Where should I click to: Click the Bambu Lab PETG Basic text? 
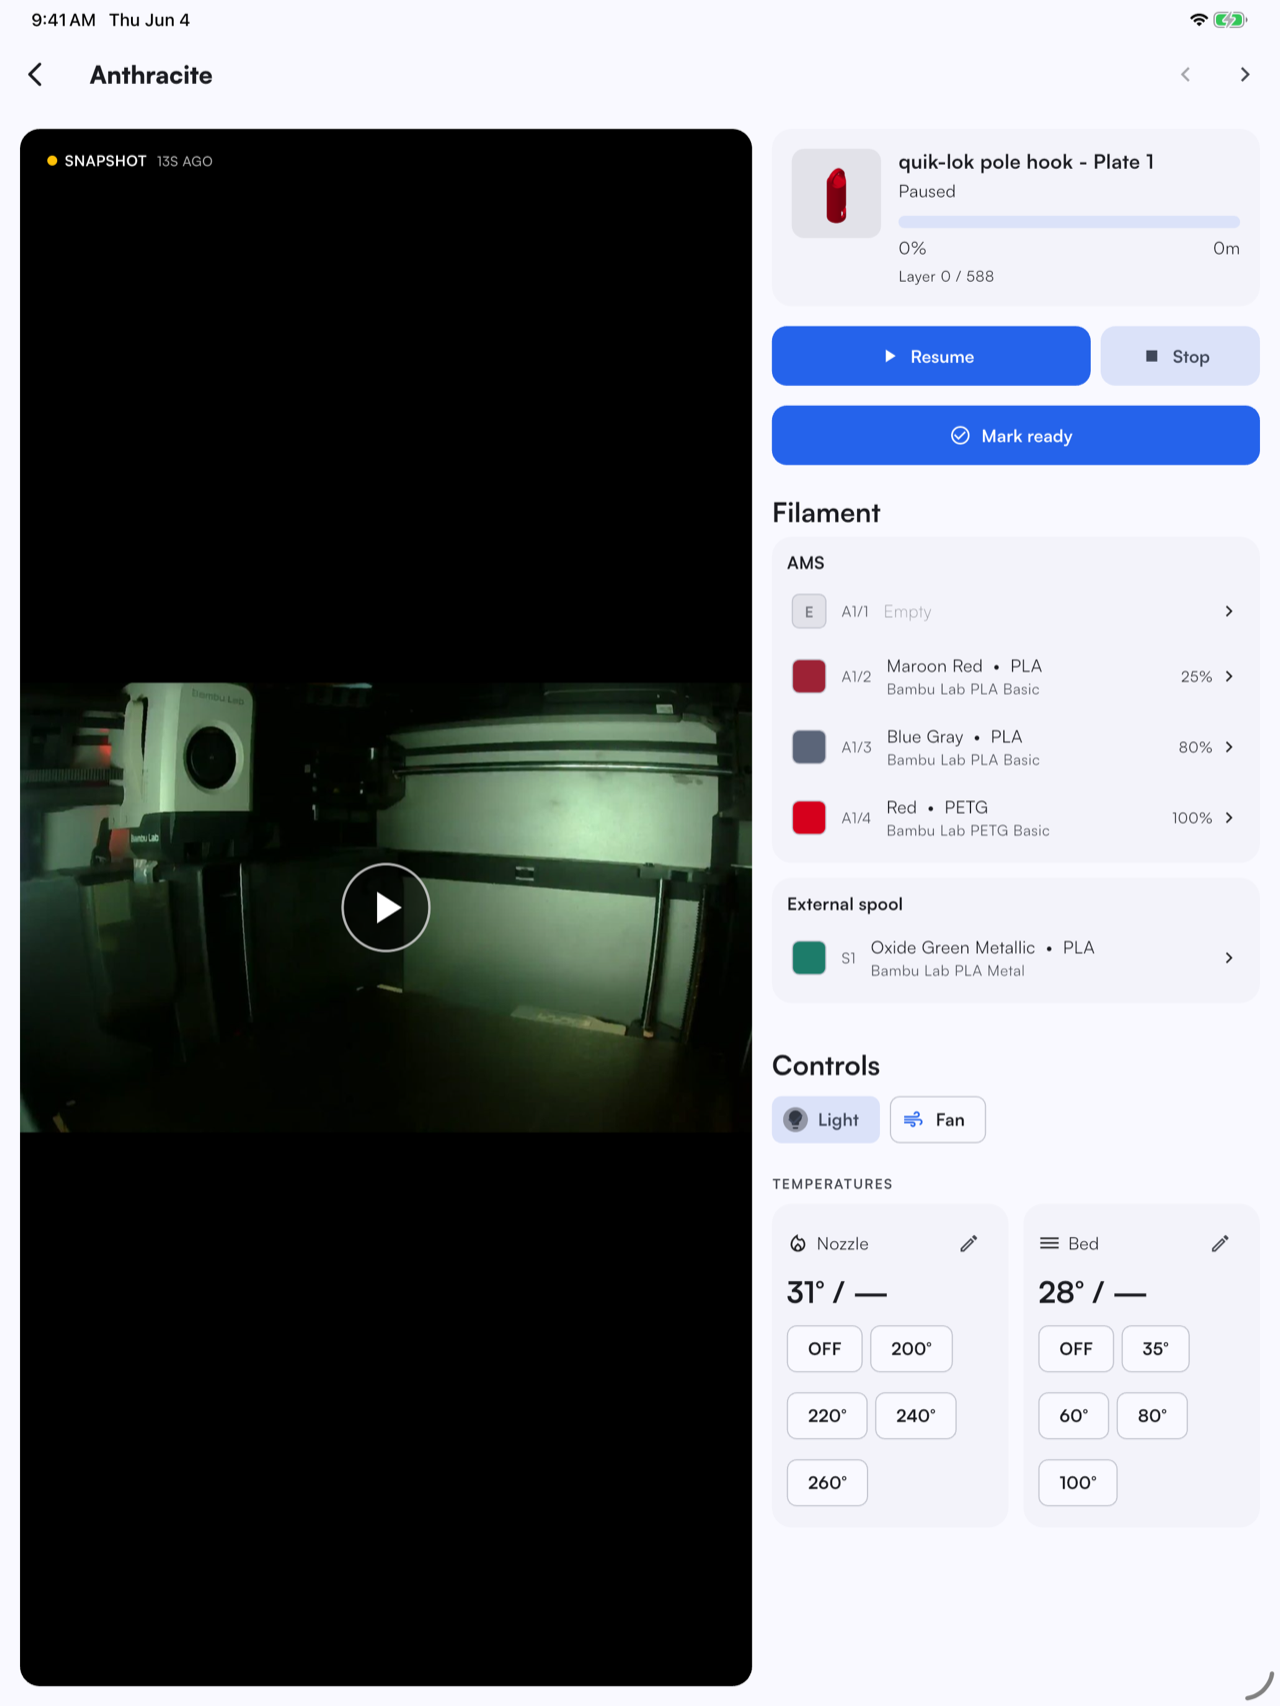coord(968,830)
